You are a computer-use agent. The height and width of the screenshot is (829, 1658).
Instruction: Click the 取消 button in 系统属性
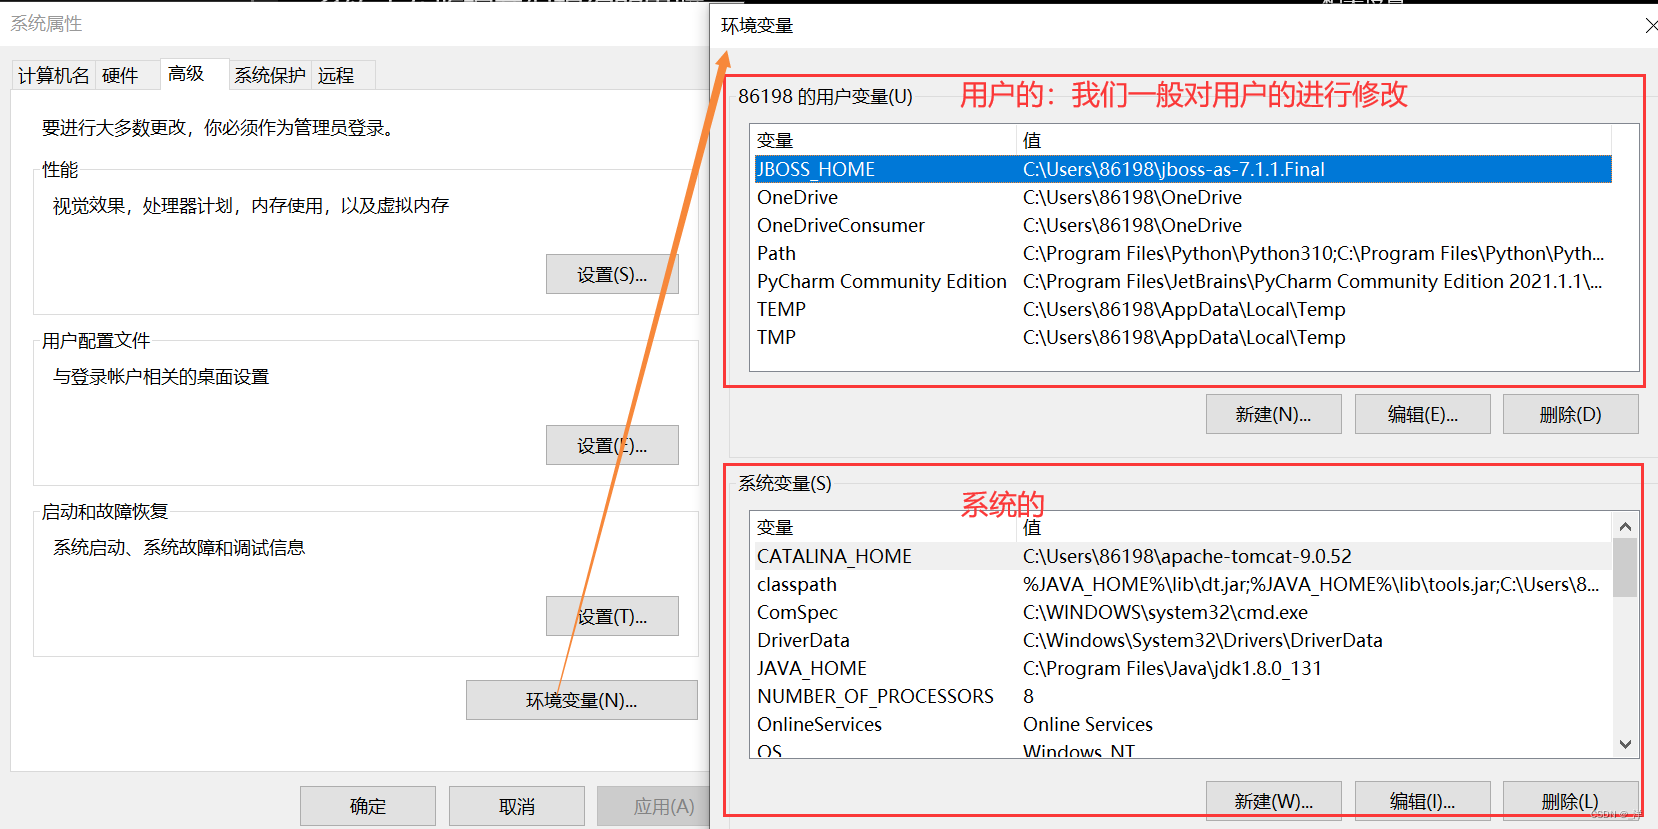[x=517, y=806]
